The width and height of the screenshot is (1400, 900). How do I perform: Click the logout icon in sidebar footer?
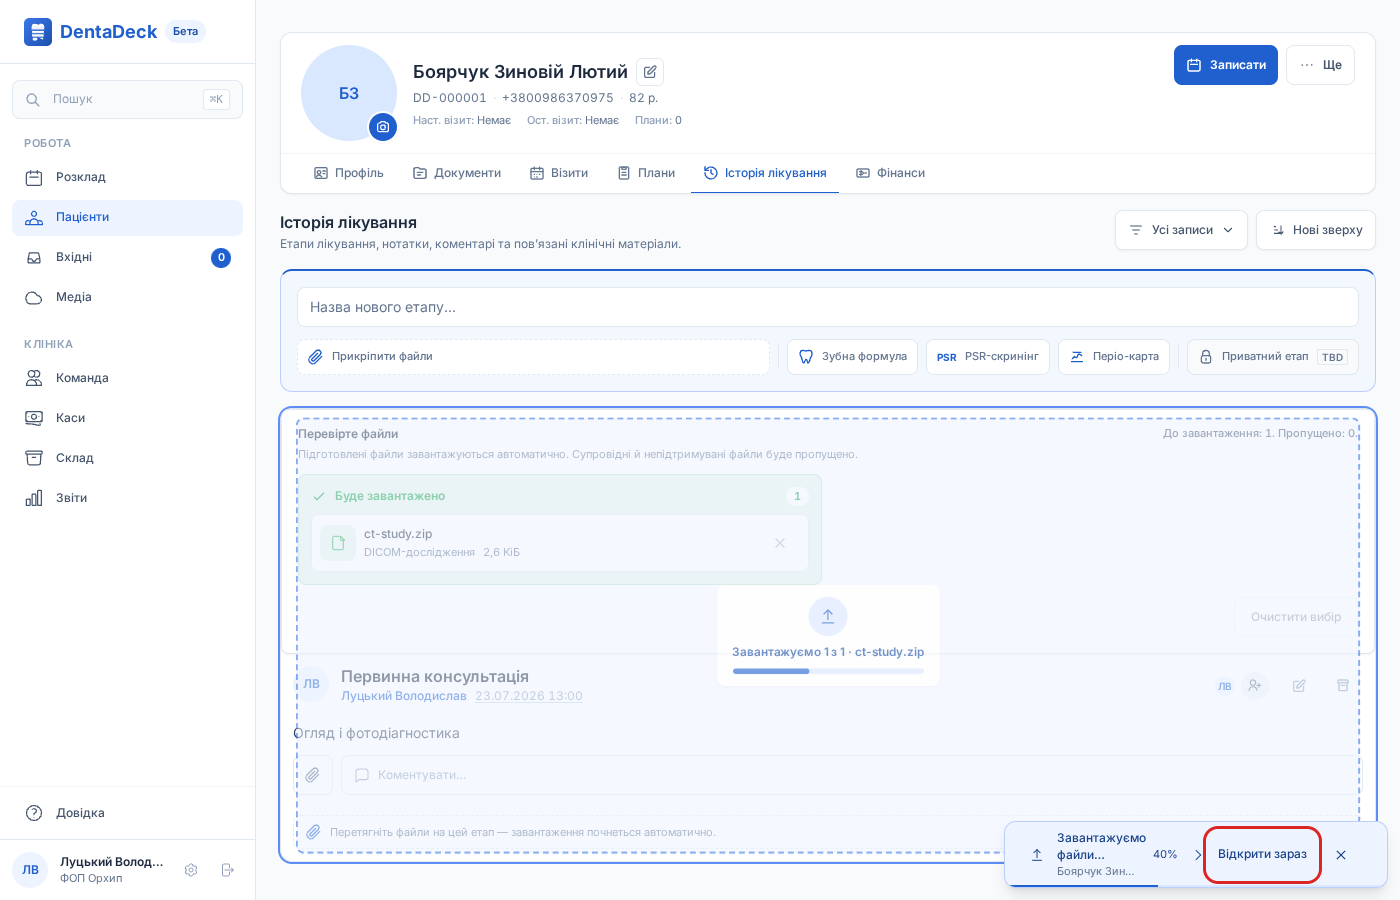click(x=228, y=870)
